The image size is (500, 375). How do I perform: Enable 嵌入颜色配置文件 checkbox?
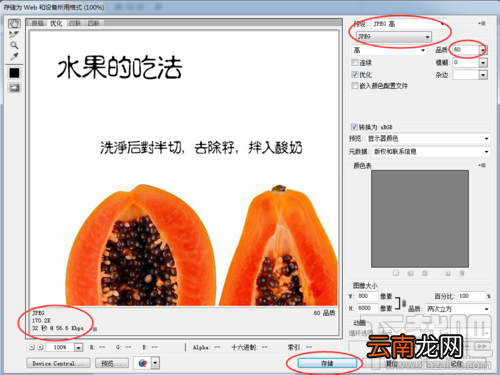click(355, 85)
